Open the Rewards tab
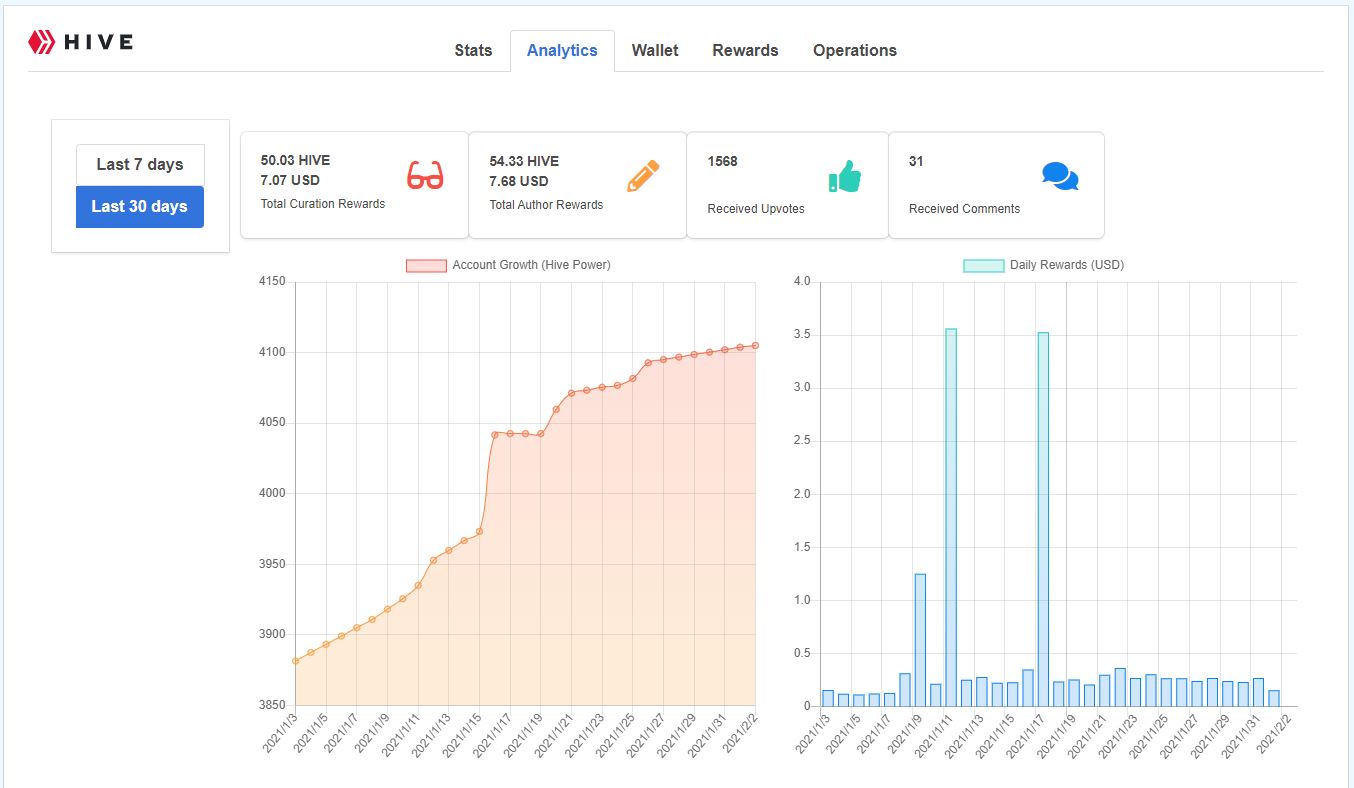This screenshot has height=788, width=1354. 745,50
